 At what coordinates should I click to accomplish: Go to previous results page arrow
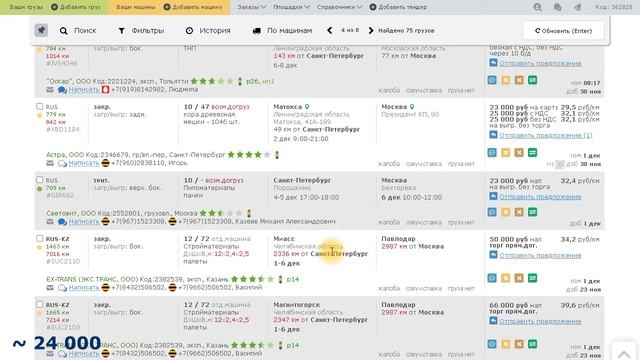[329, 30]
